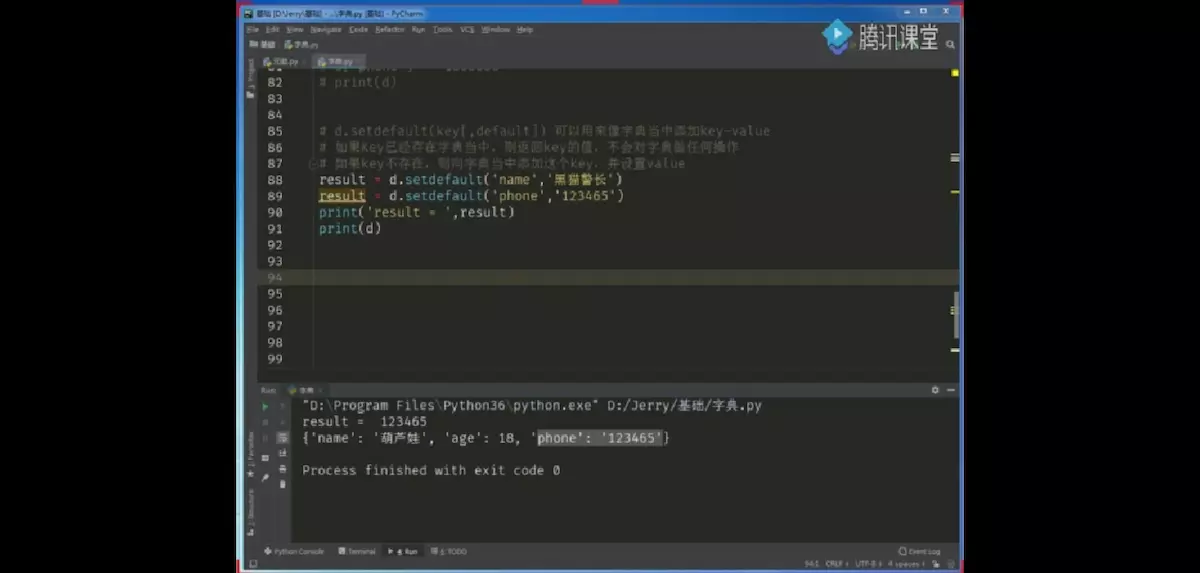Open the Window menu
The width and height of the screenshot is (1200, 573).
click(495, 30)
